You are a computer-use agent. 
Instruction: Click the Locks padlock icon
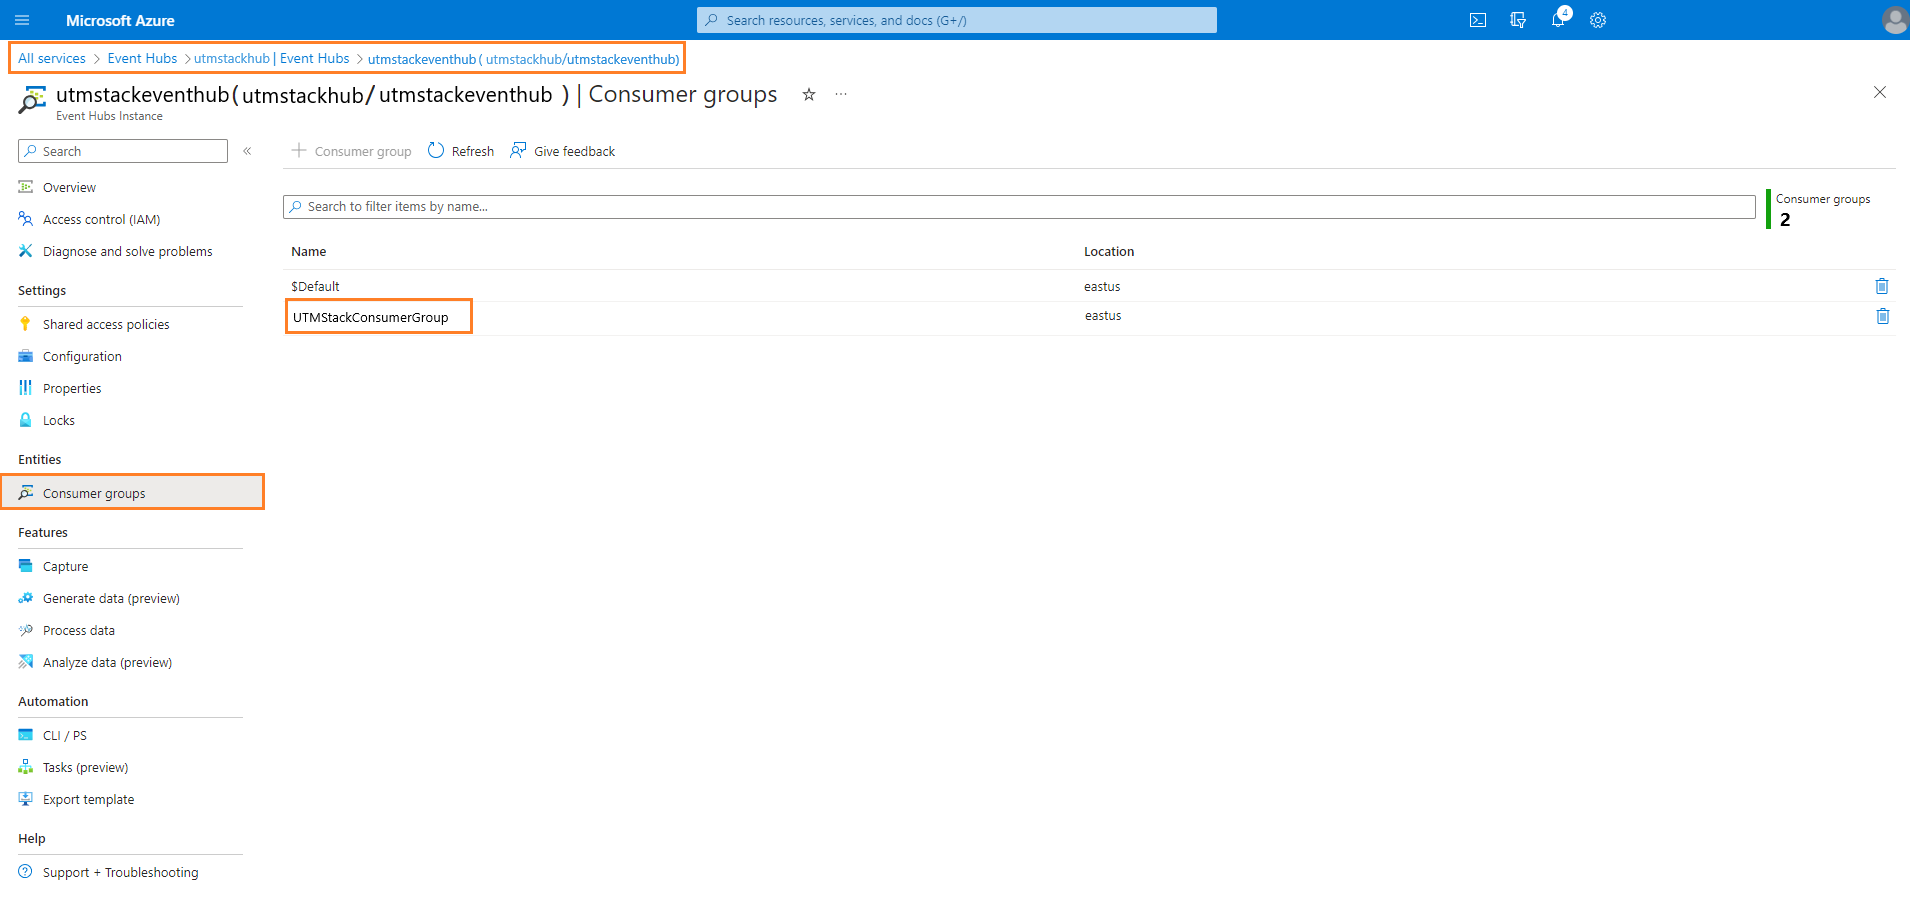point(26,420)
